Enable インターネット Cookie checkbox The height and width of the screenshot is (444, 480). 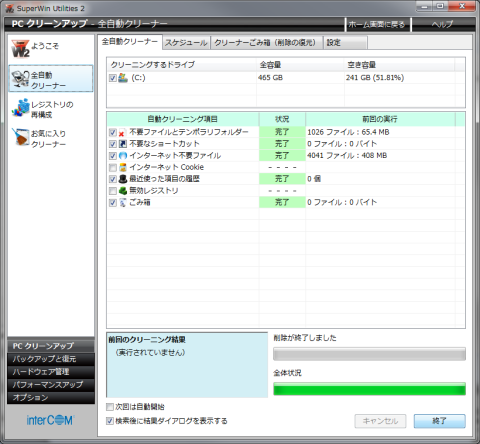[113, 167]
